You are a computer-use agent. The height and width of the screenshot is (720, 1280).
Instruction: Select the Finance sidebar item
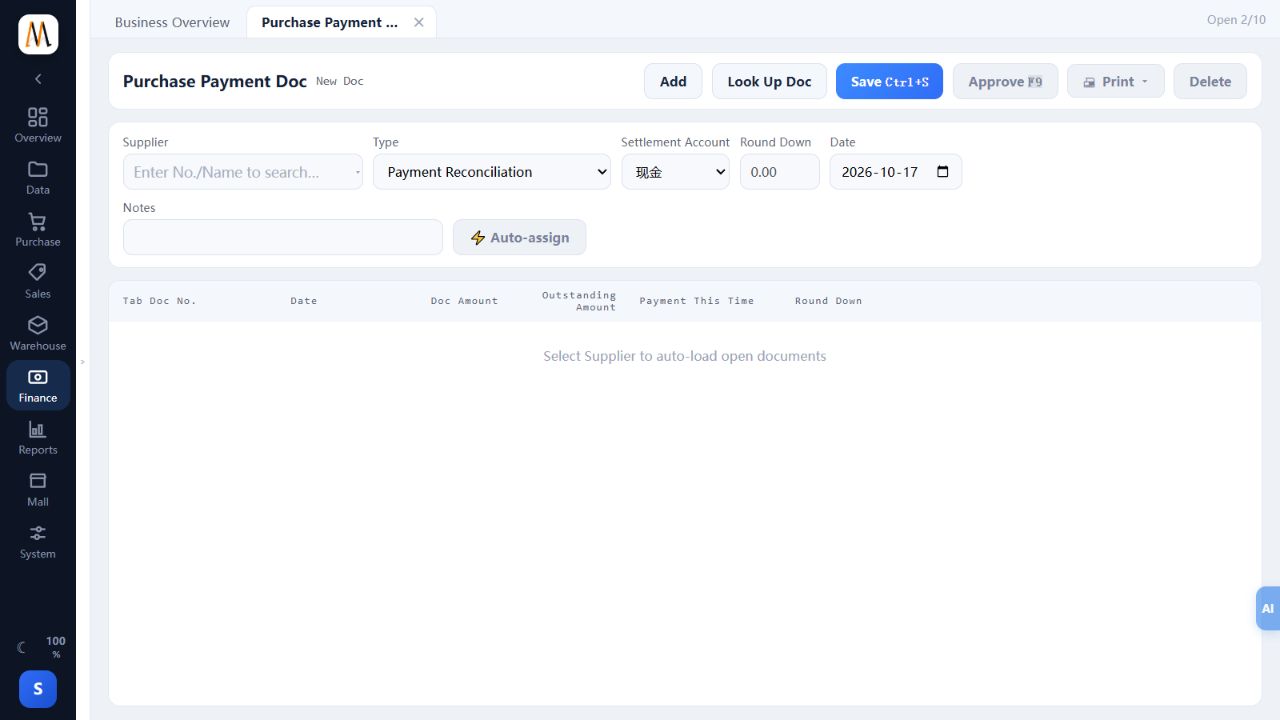[x=38, y=386]
